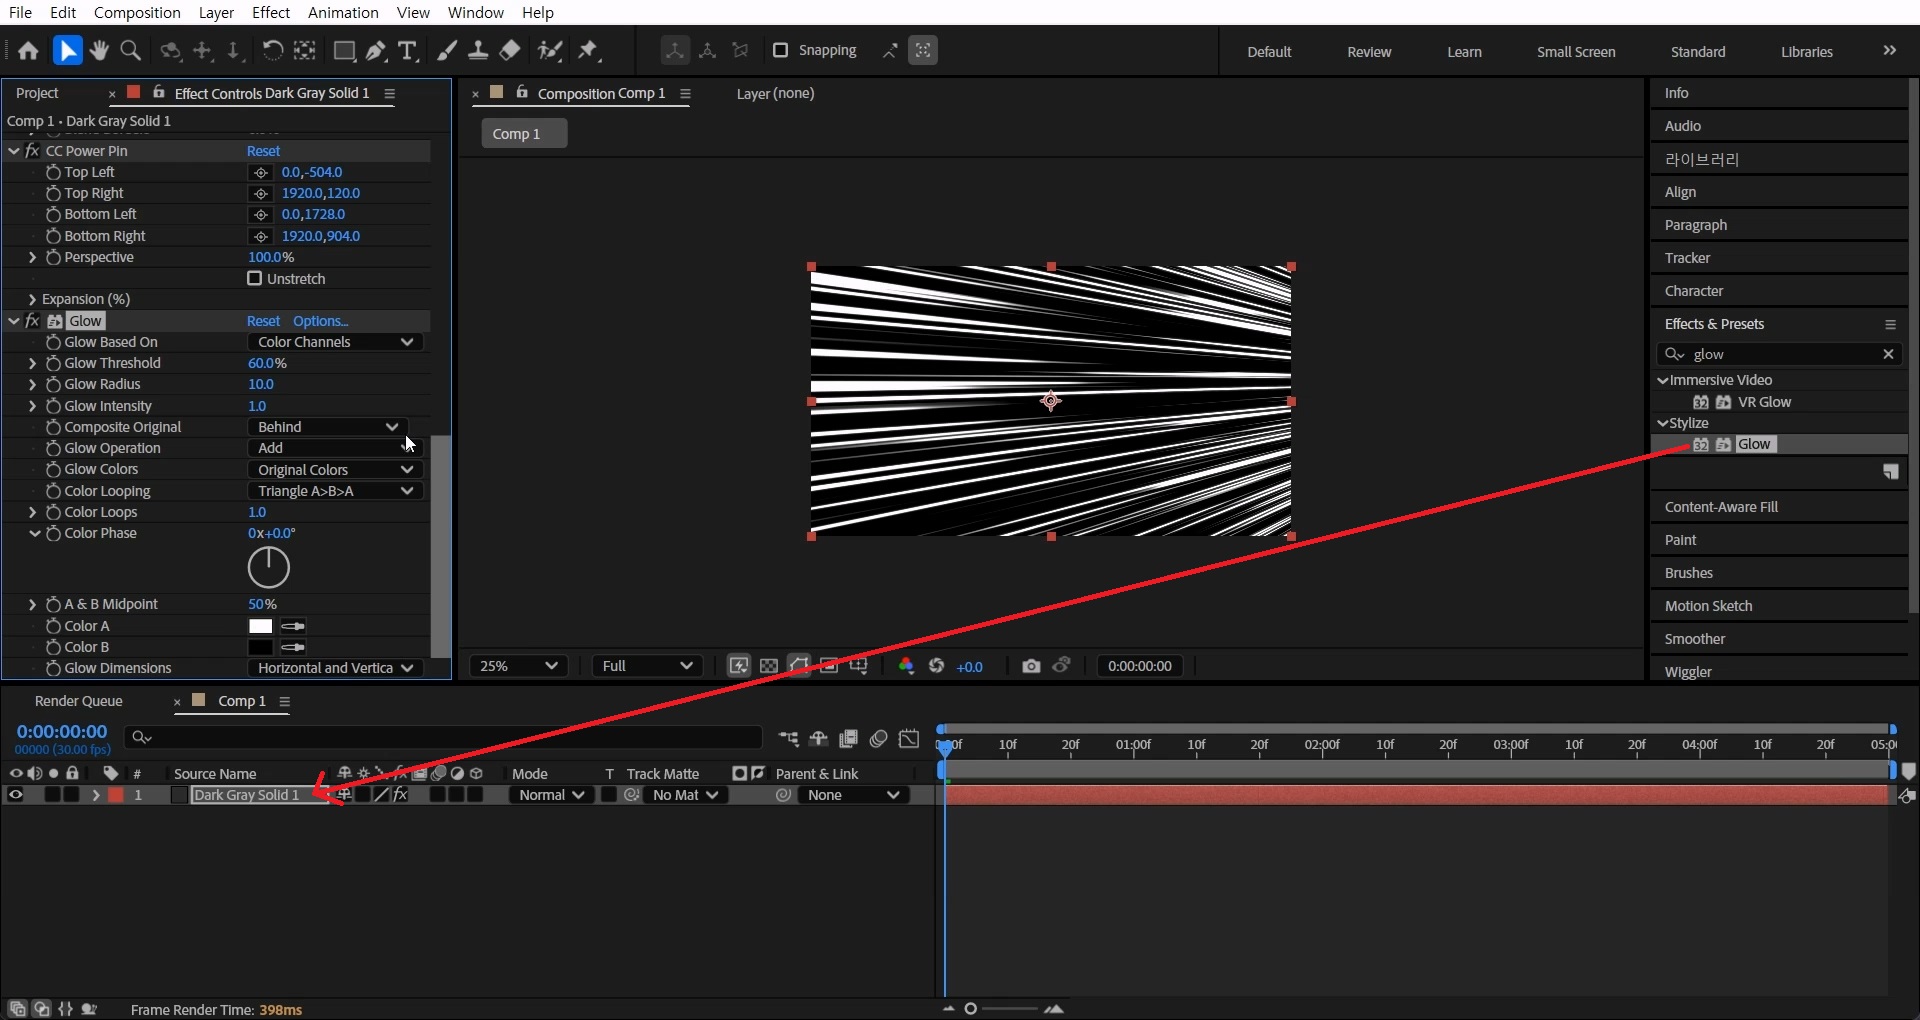Click the reset exposure icon
Image resolution: width=1920 pixels, height=1020 pixels.
tap(937, 666)
